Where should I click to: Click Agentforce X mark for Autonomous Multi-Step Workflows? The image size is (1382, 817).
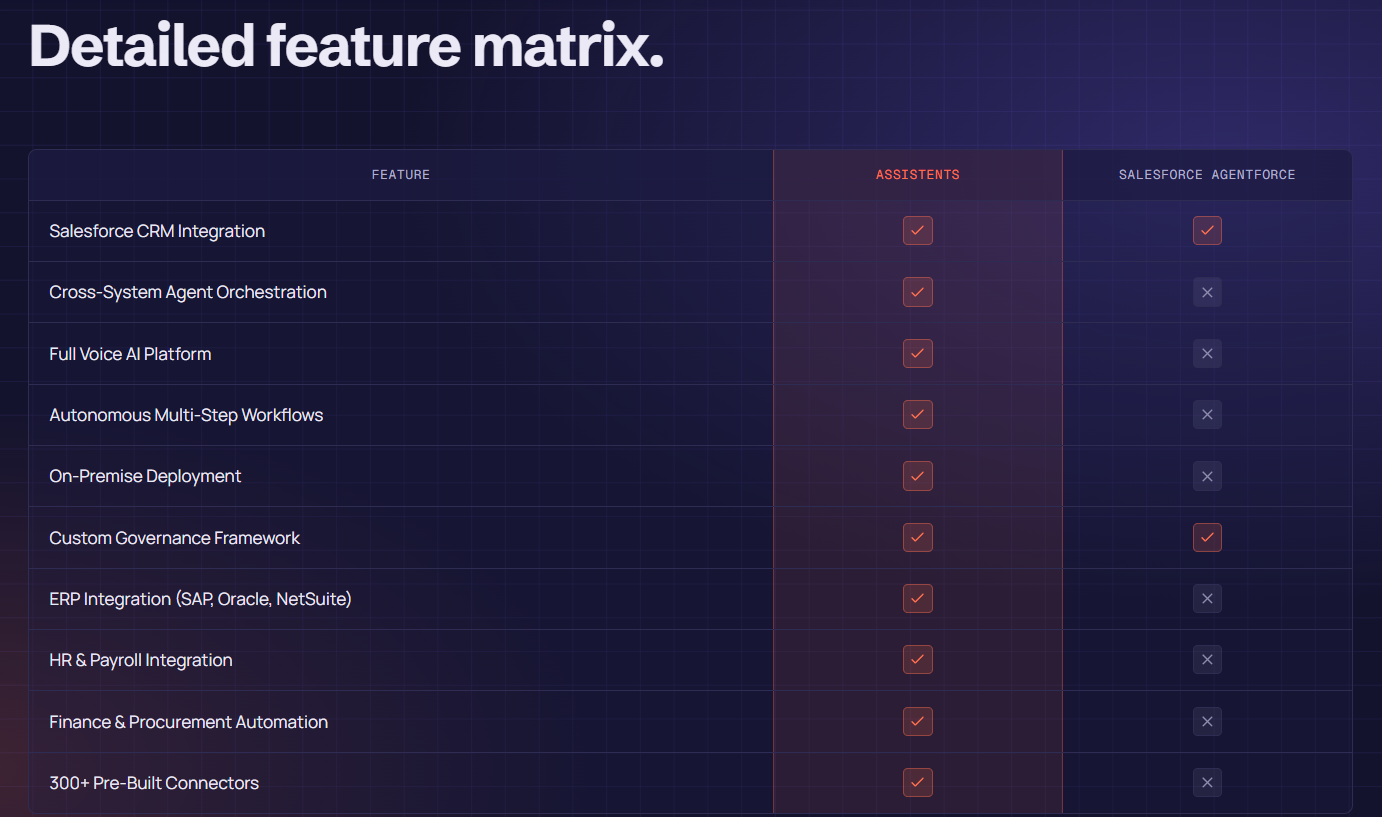1207,415
